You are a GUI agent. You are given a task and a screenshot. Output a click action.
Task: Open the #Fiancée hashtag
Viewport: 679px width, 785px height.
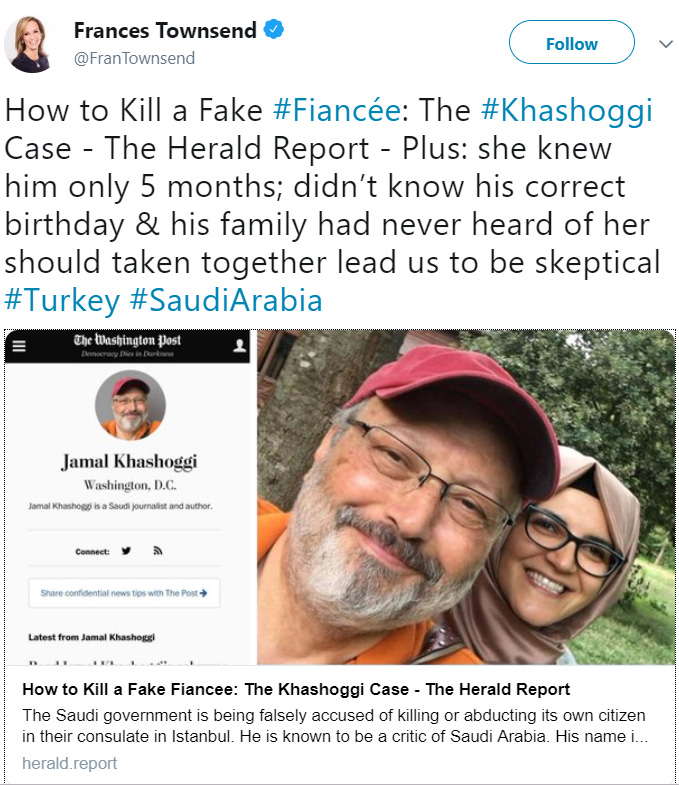pyautogui.click(x=336, y=110)
